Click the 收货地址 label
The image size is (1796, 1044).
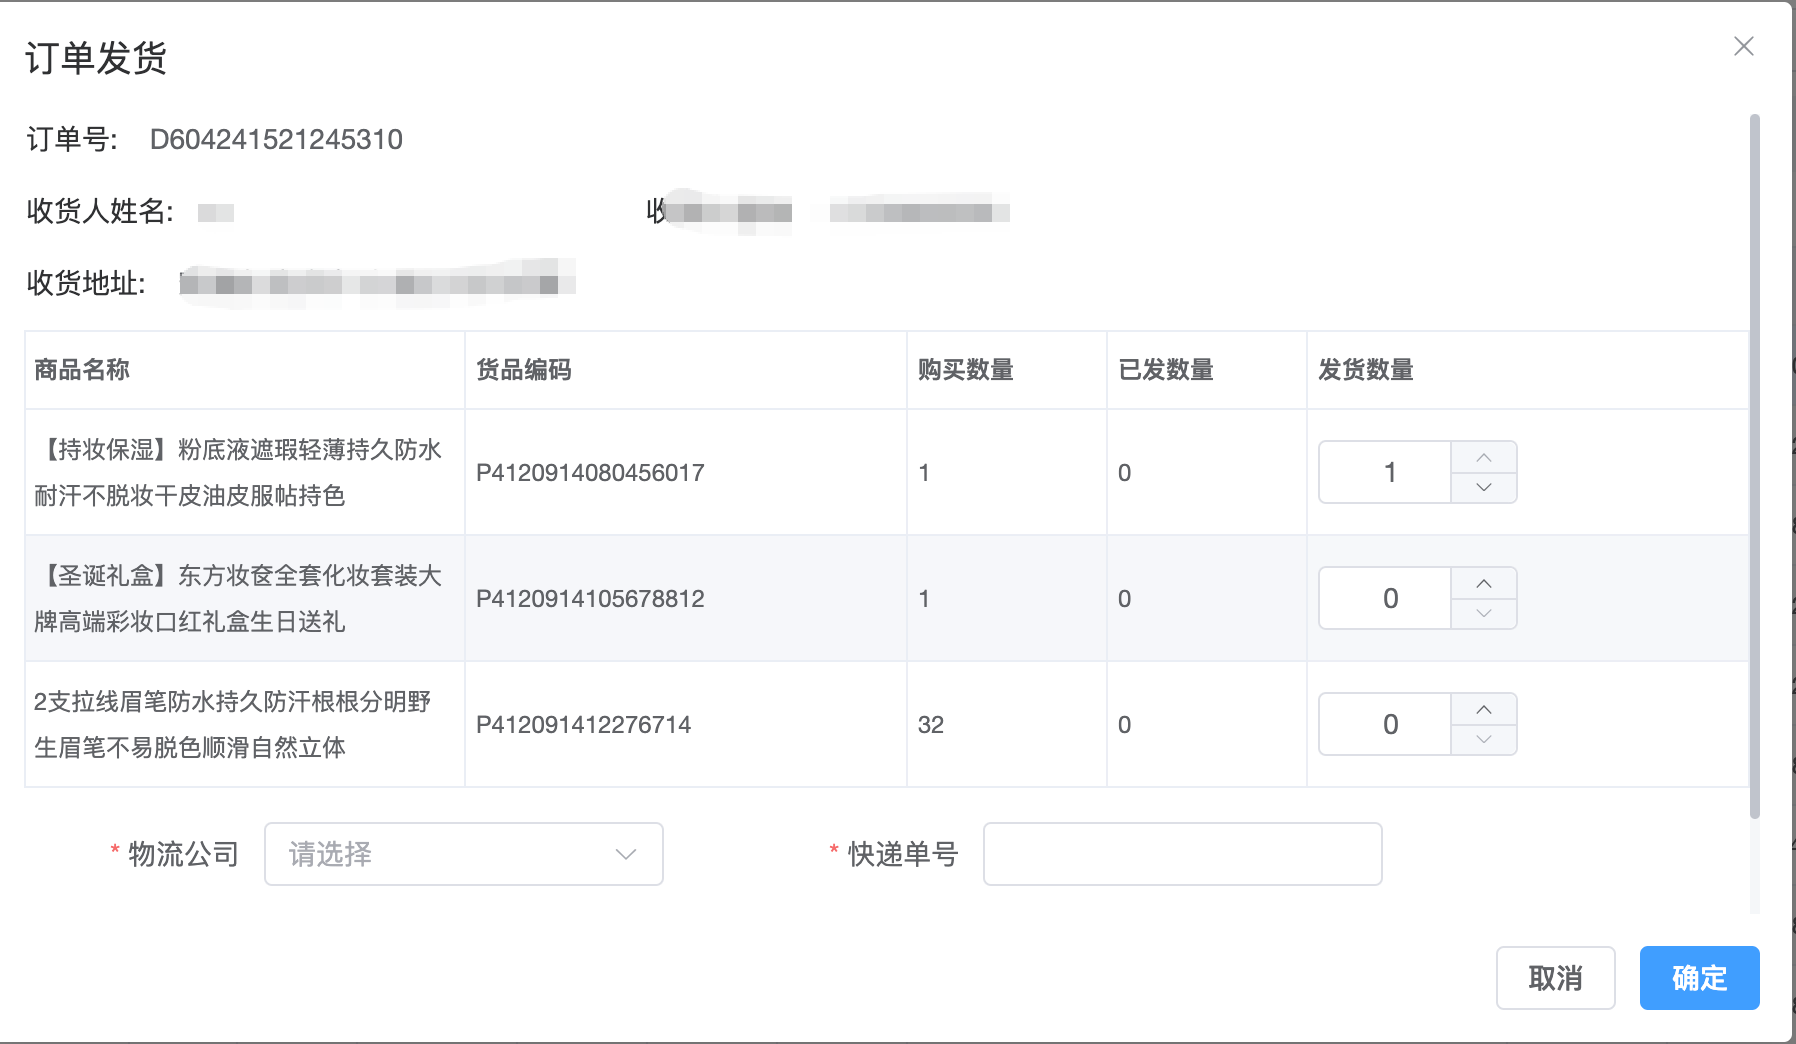[86, 283]
